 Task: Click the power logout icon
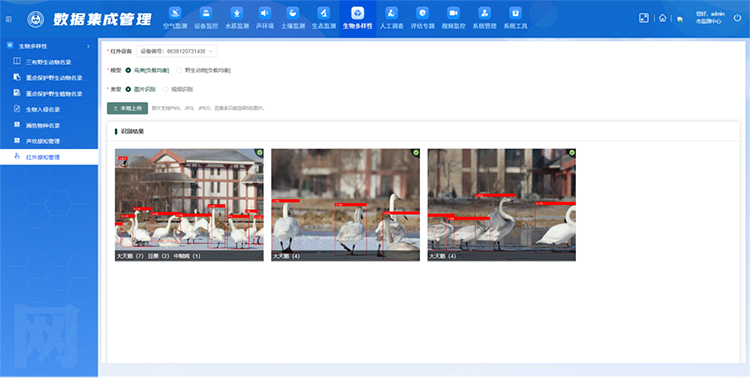click(x=737, y=18)
